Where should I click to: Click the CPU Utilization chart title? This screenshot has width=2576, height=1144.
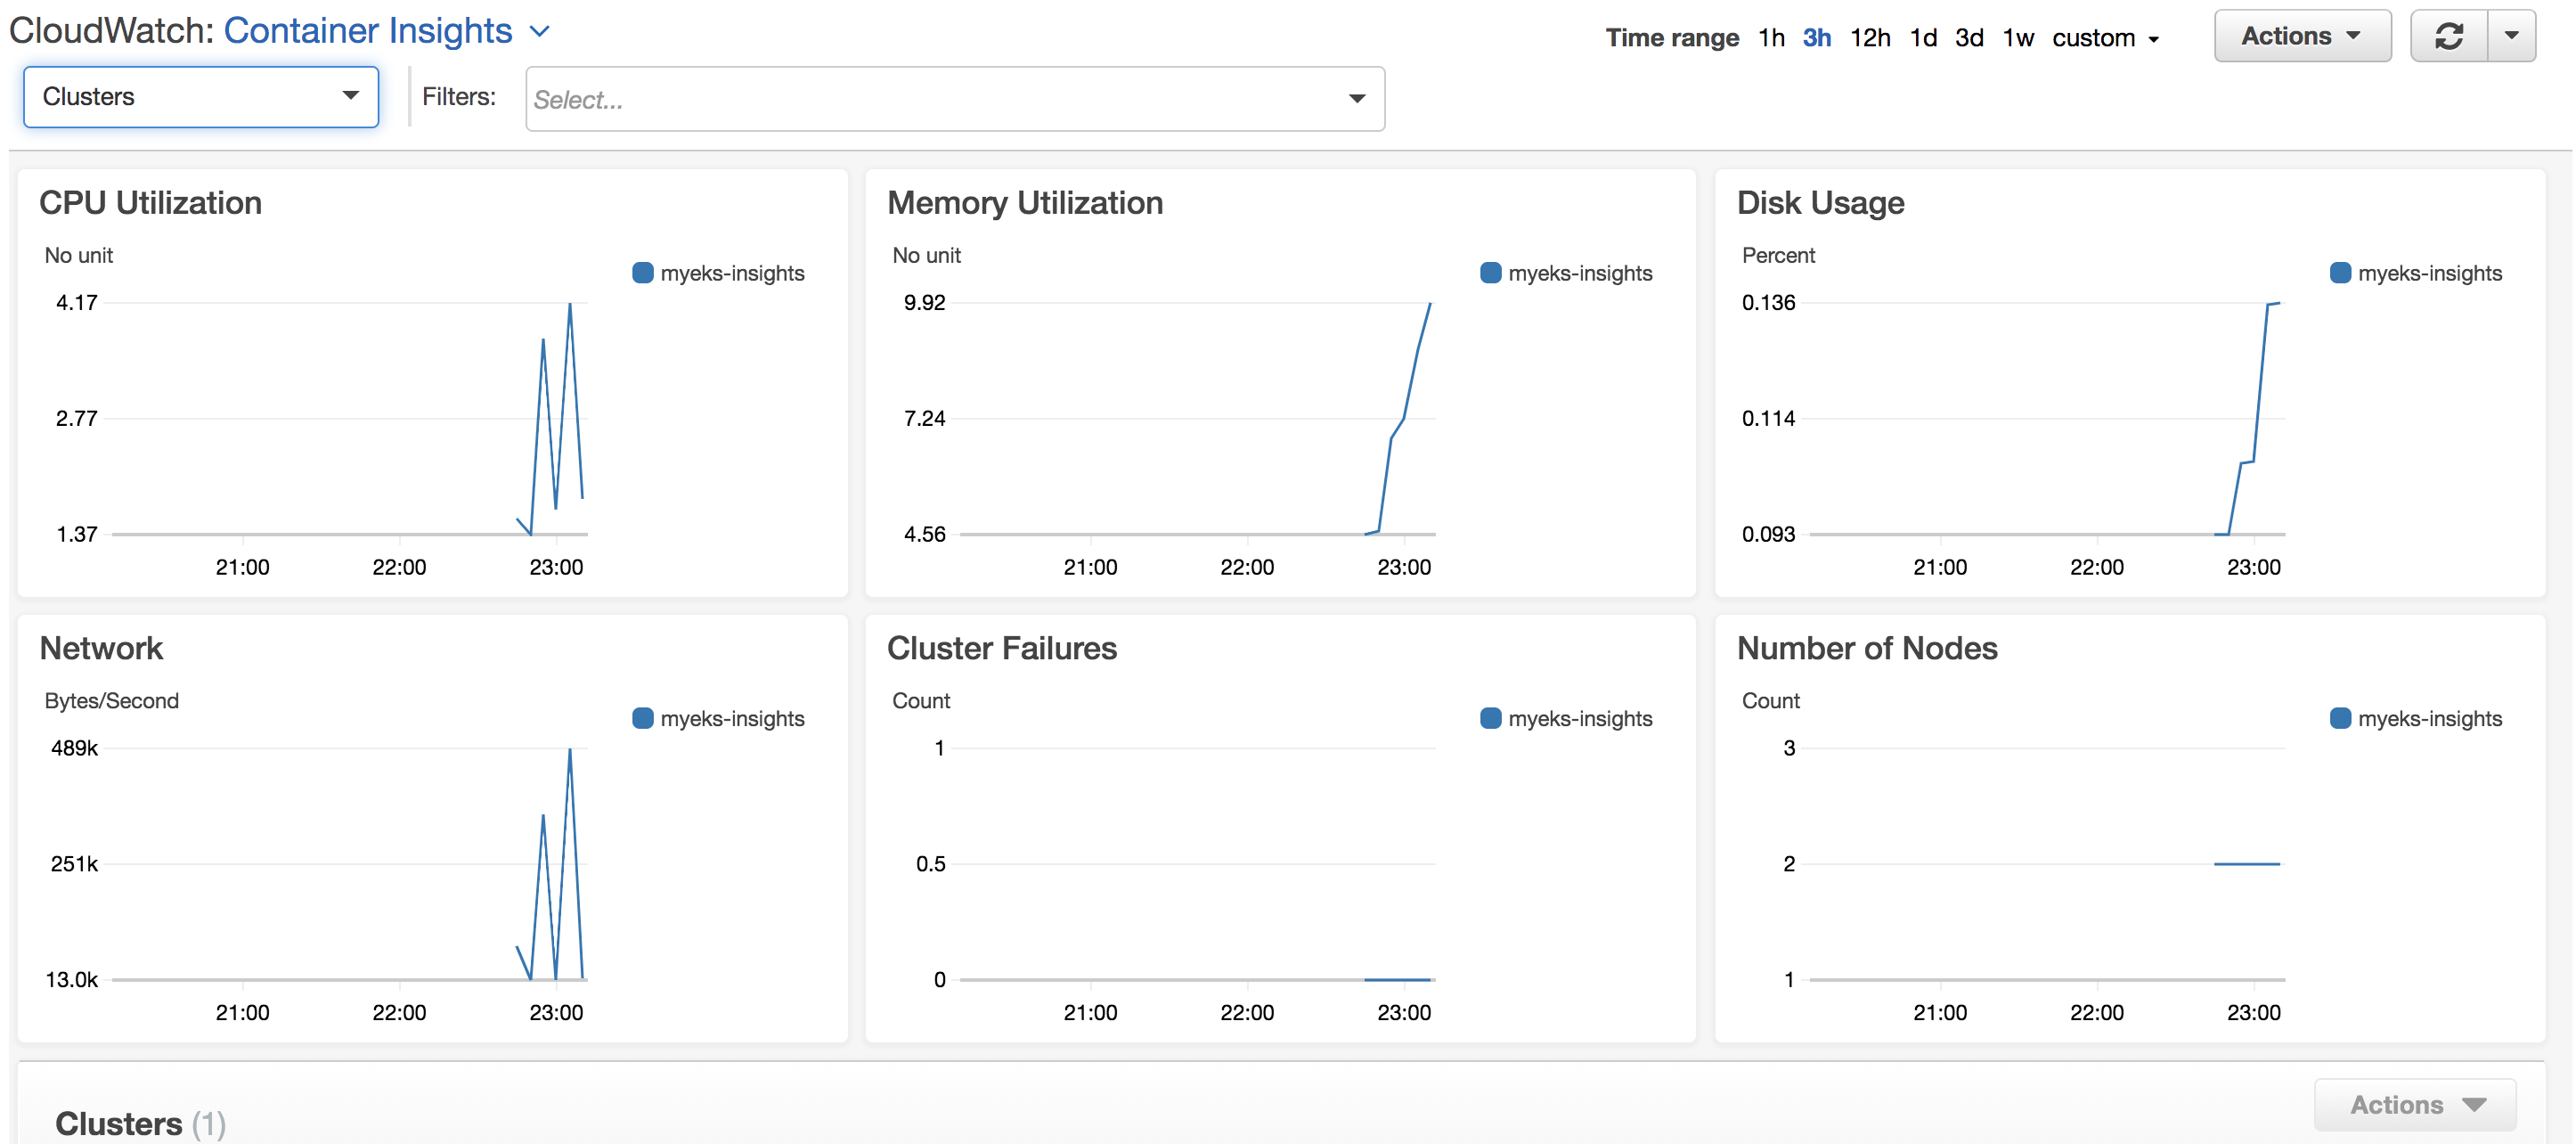tap(150, 203)
